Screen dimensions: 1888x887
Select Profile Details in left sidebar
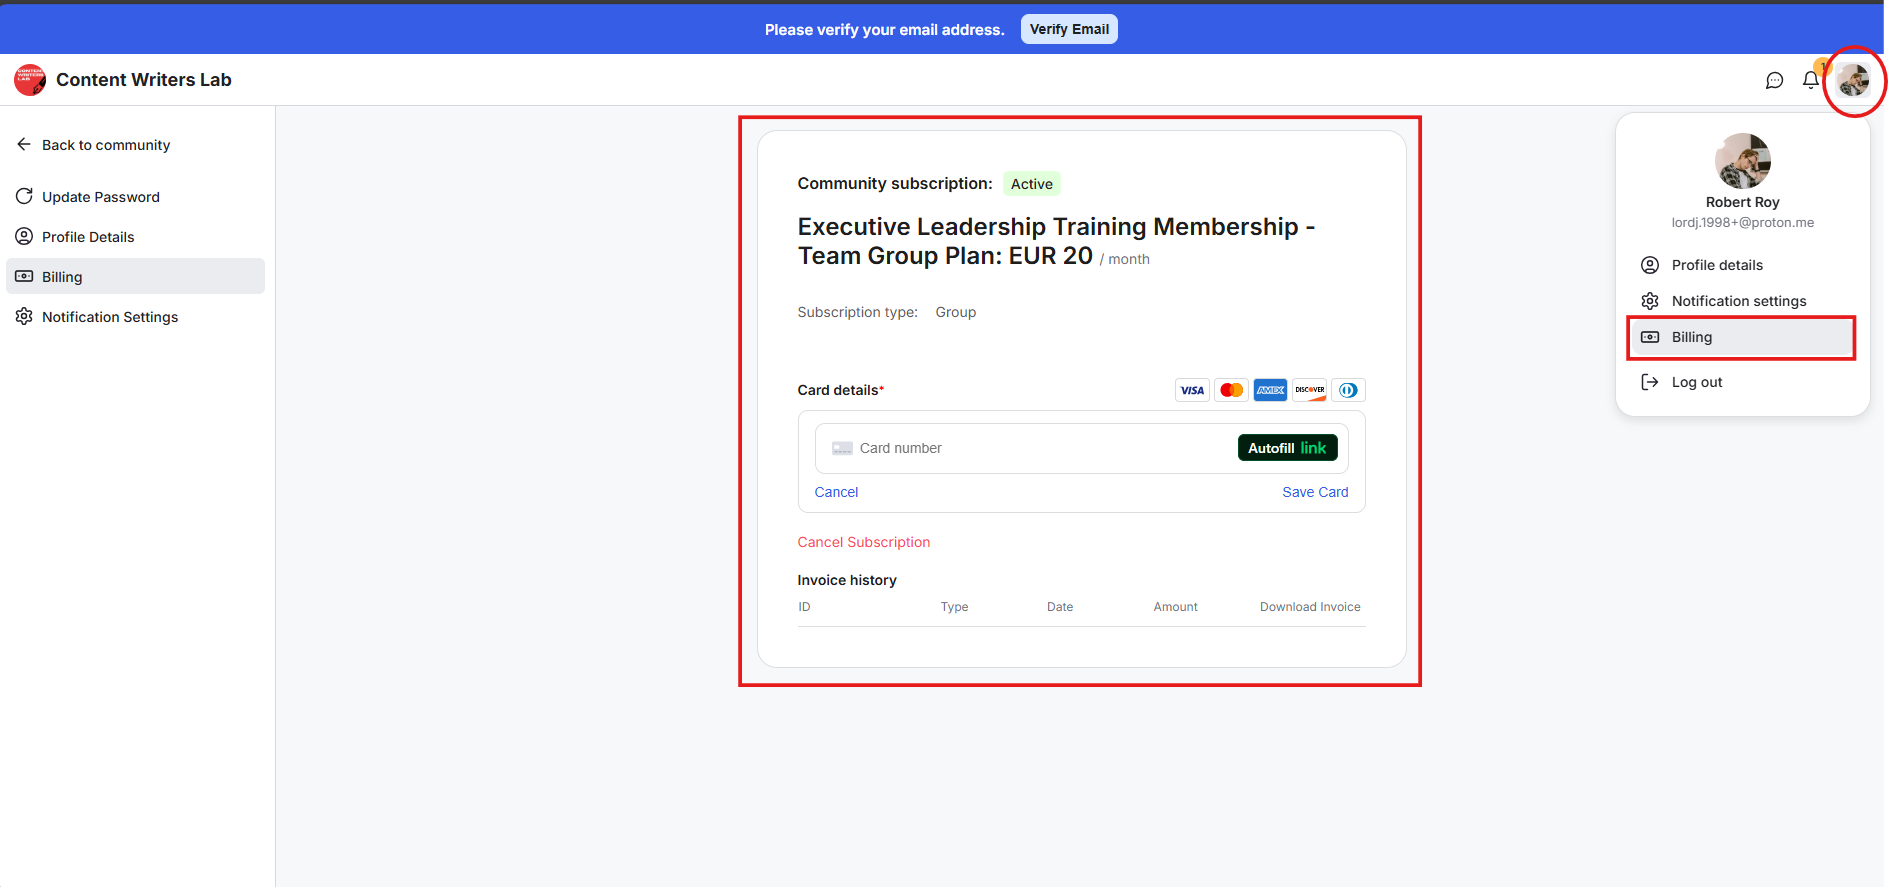point(88,237)
